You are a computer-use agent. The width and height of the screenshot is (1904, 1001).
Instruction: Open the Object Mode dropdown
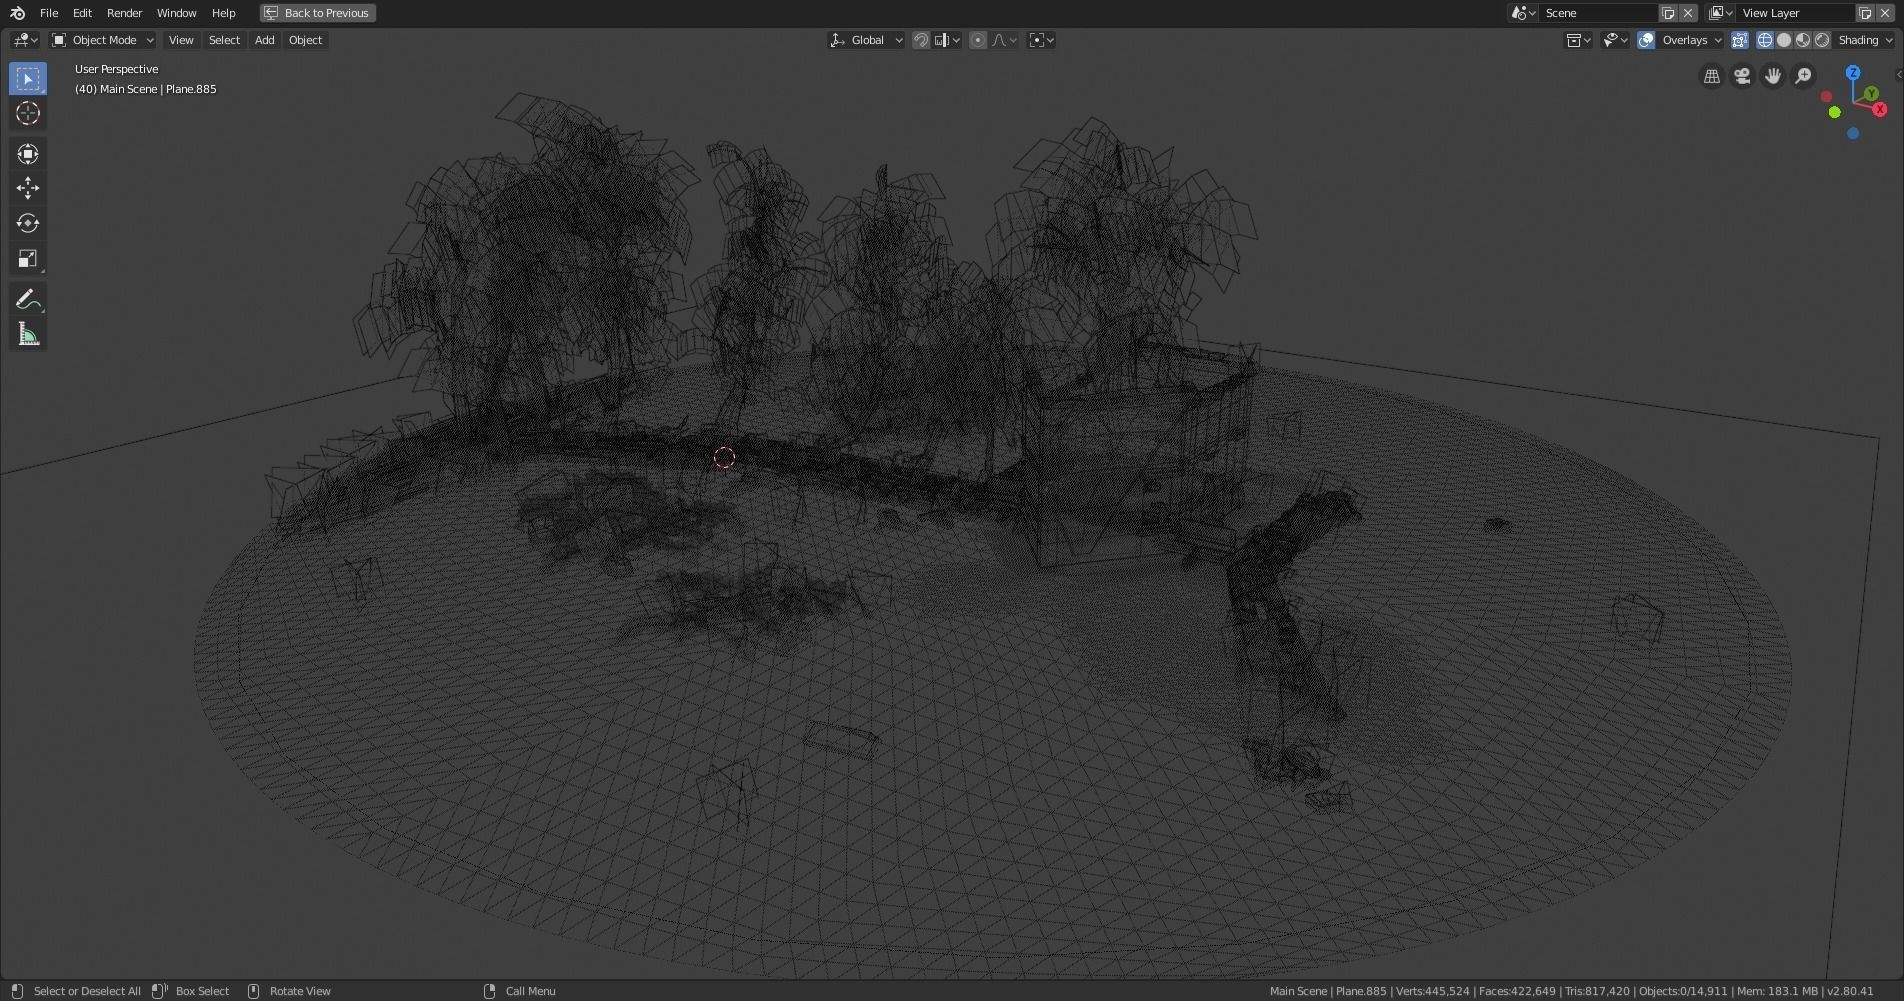(x=103, y=40)
